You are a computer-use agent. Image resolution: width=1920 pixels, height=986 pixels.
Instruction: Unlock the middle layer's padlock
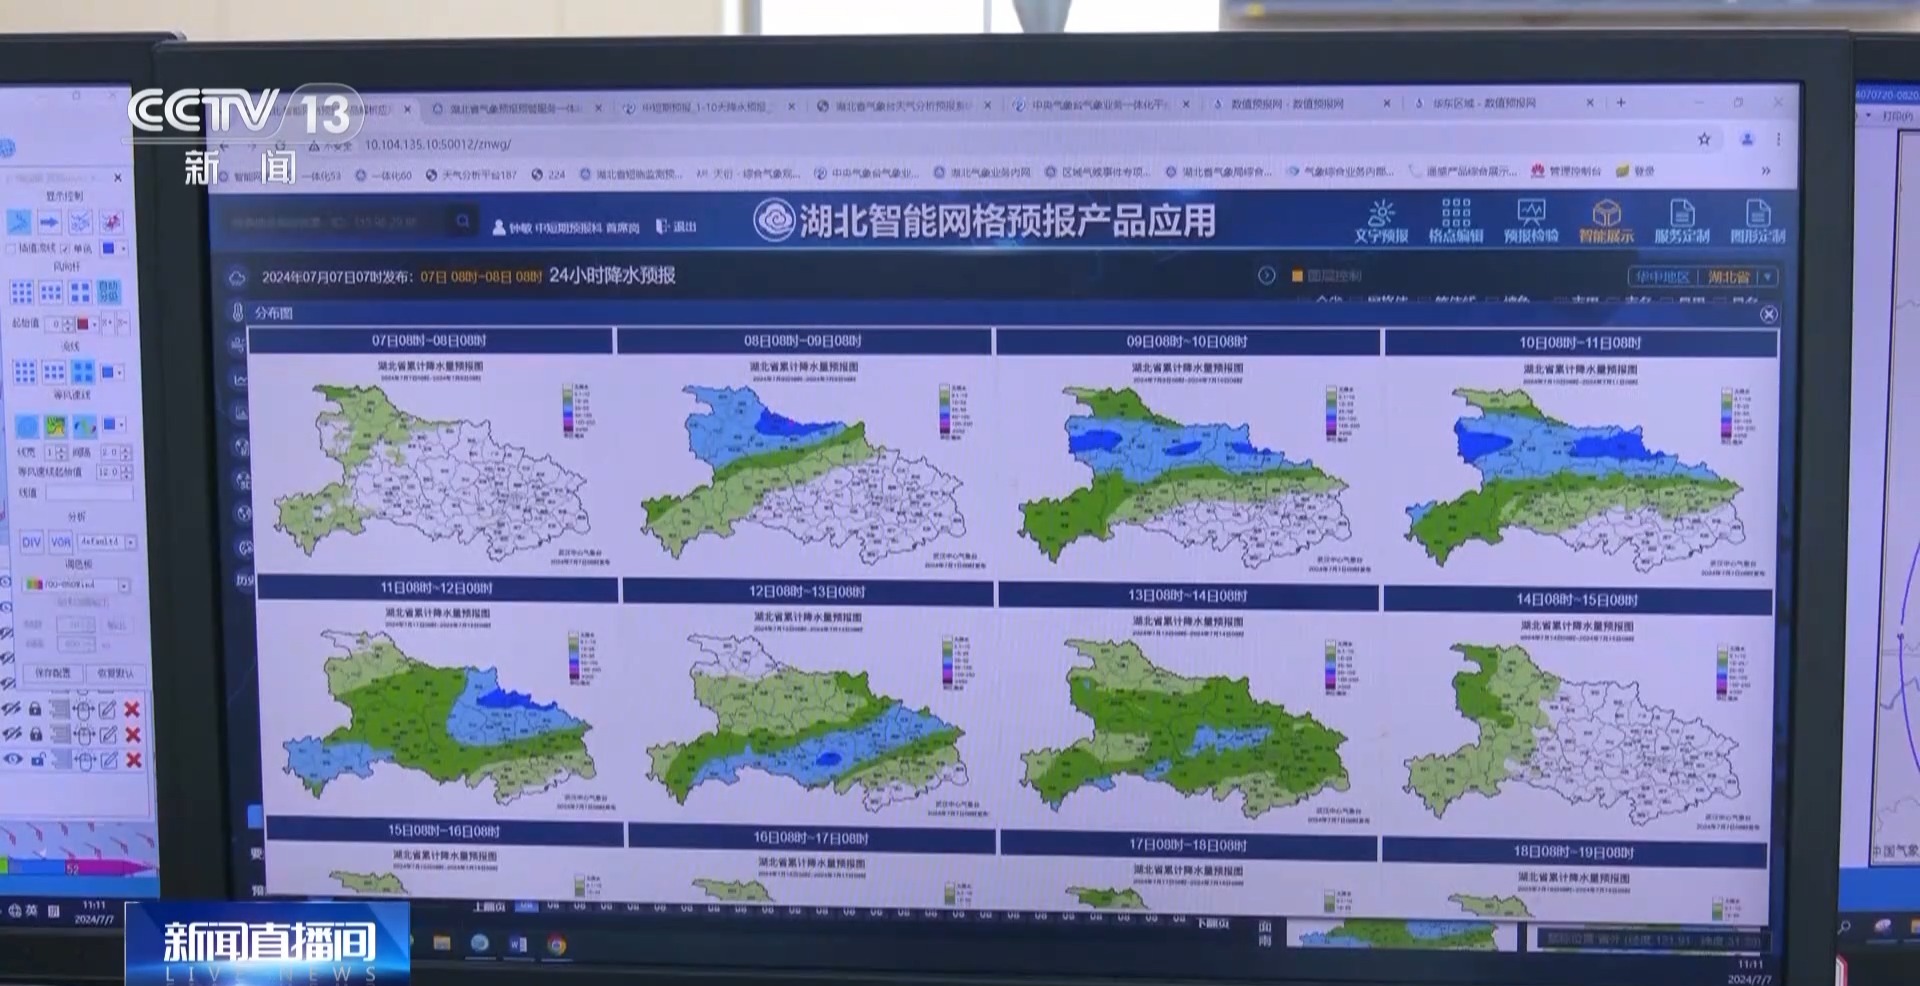coord(36,734)
